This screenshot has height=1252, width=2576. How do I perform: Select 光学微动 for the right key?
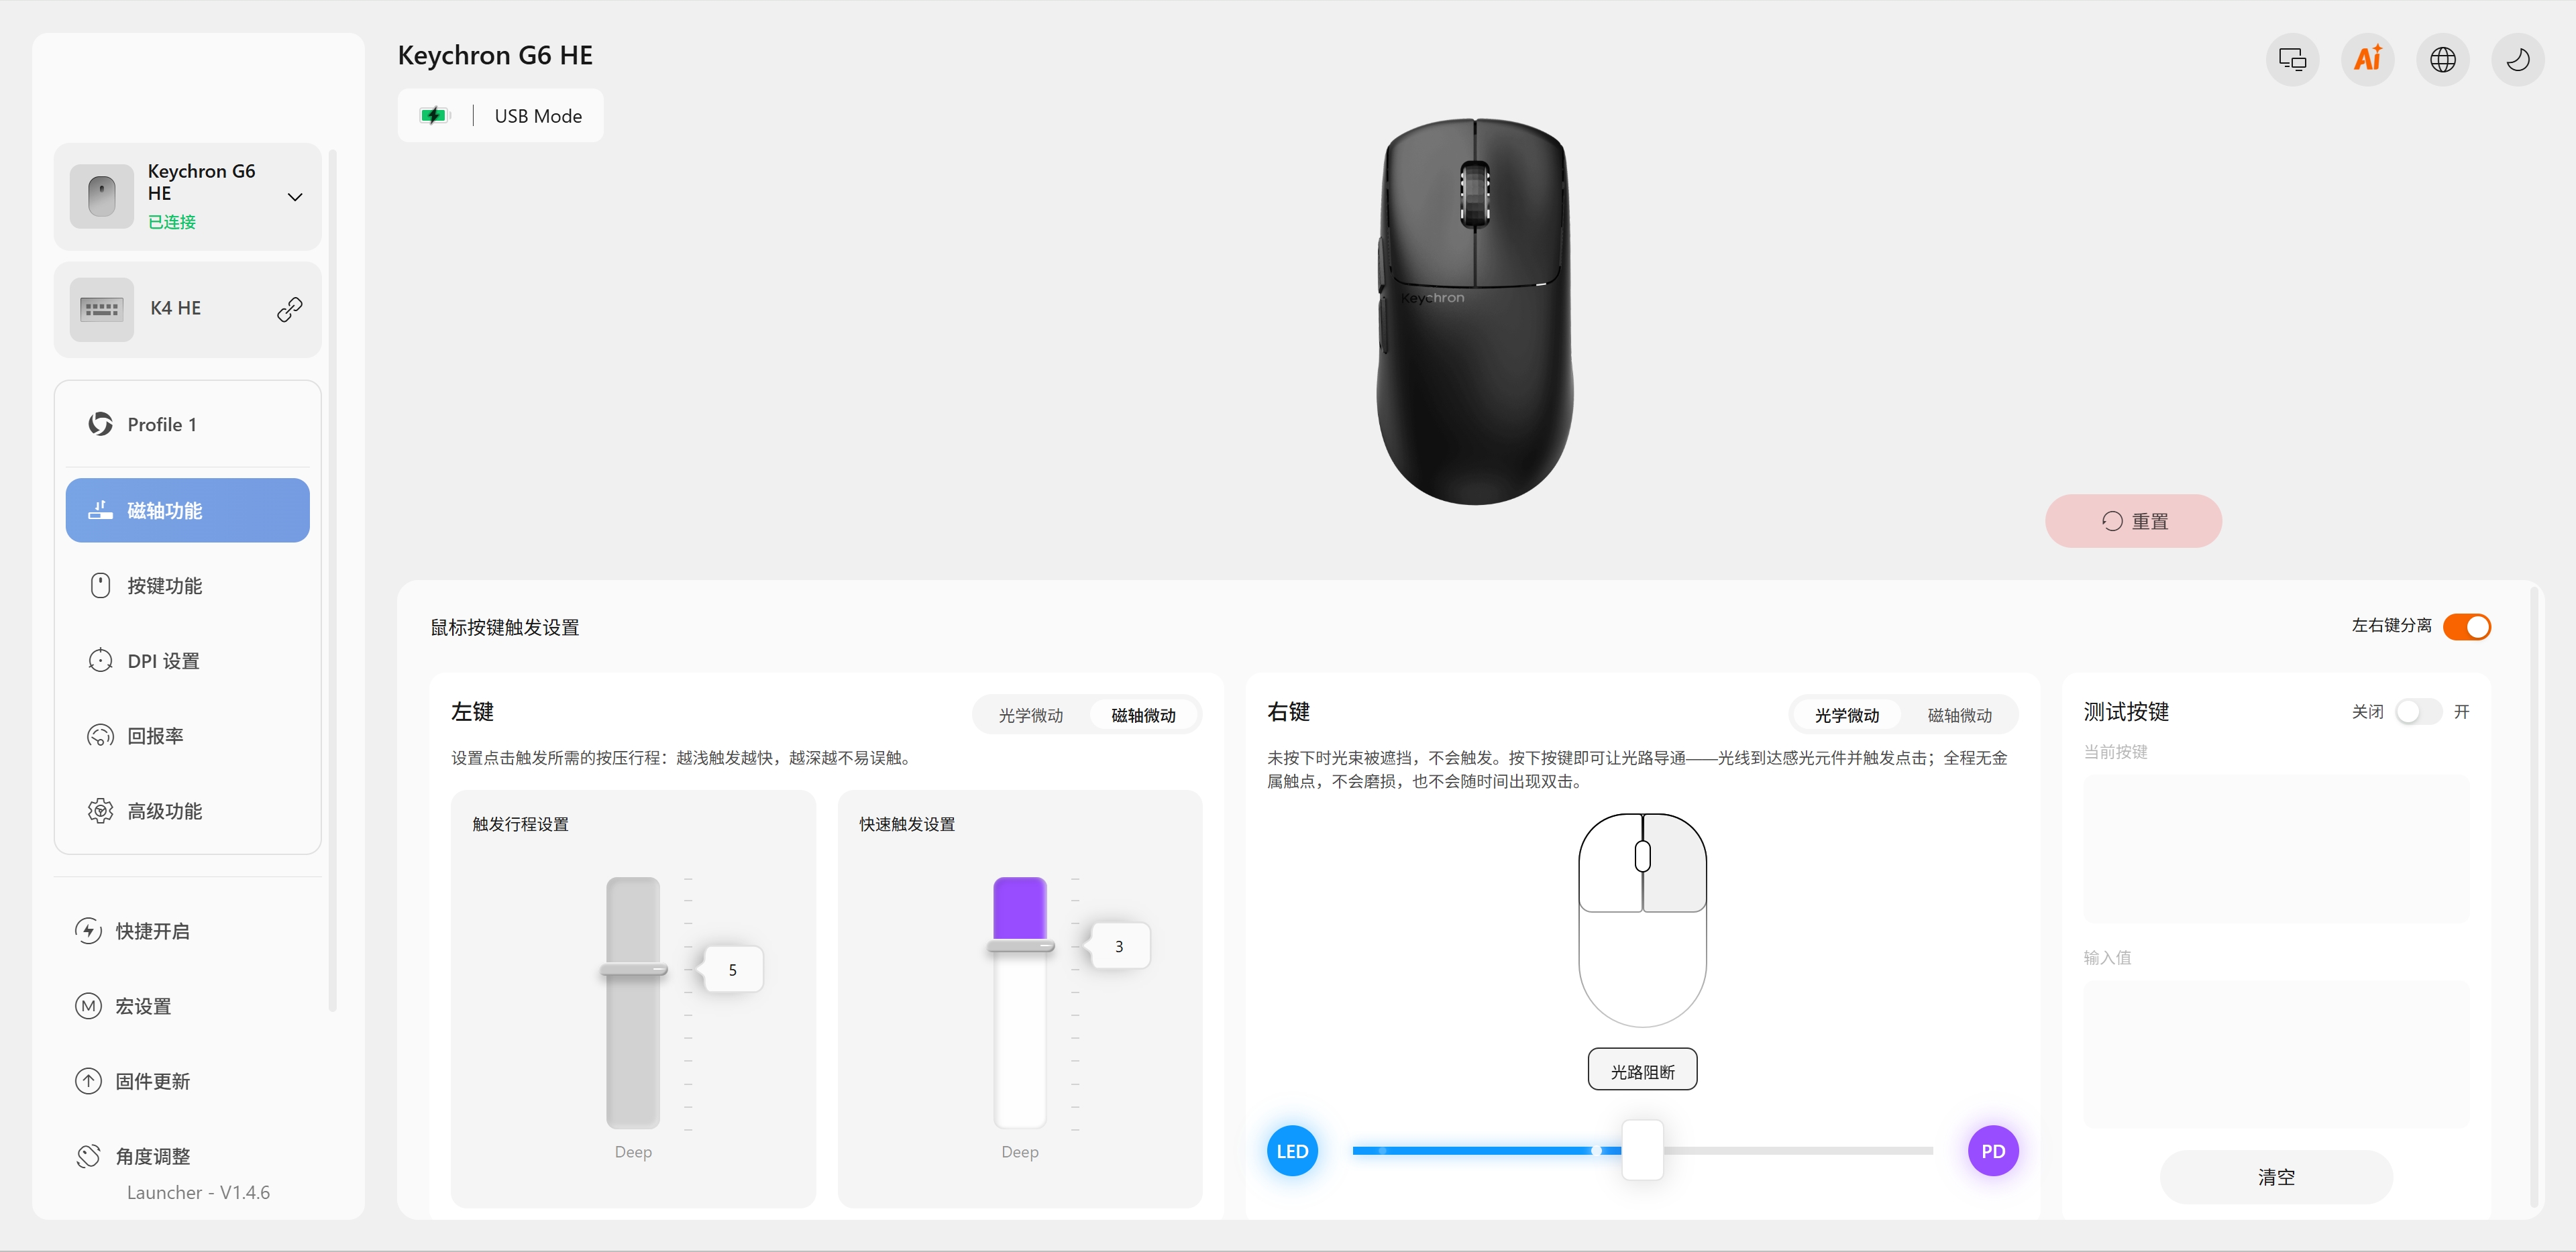click(x=1847, y=716)
